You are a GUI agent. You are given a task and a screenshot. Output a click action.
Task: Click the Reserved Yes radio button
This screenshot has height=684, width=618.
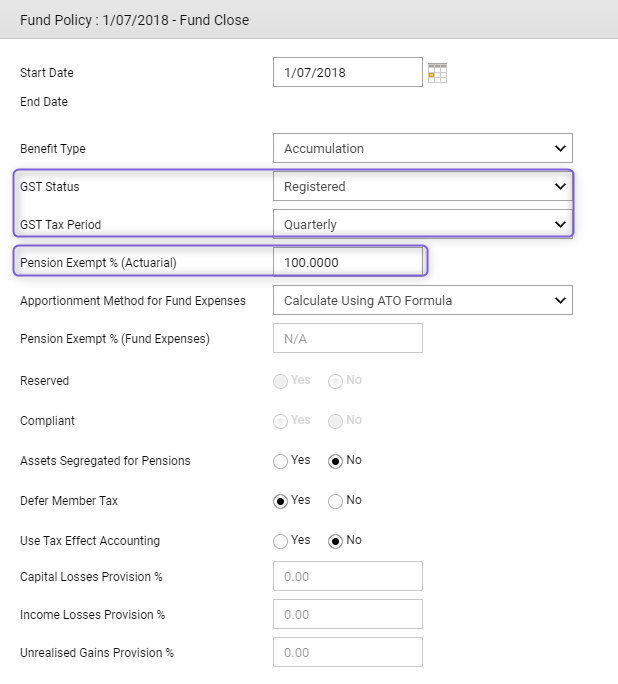[280, 381]
